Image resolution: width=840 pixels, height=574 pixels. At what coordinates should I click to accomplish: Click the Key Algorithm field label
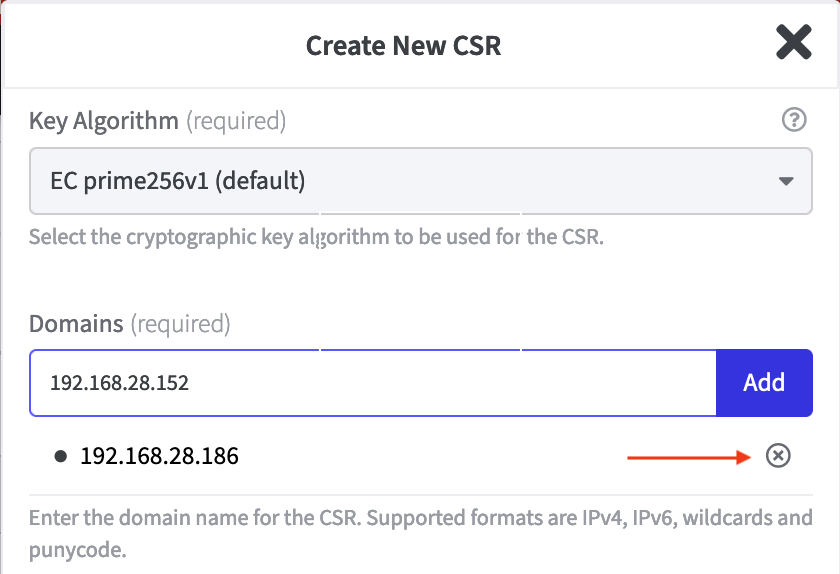point(104,121)
